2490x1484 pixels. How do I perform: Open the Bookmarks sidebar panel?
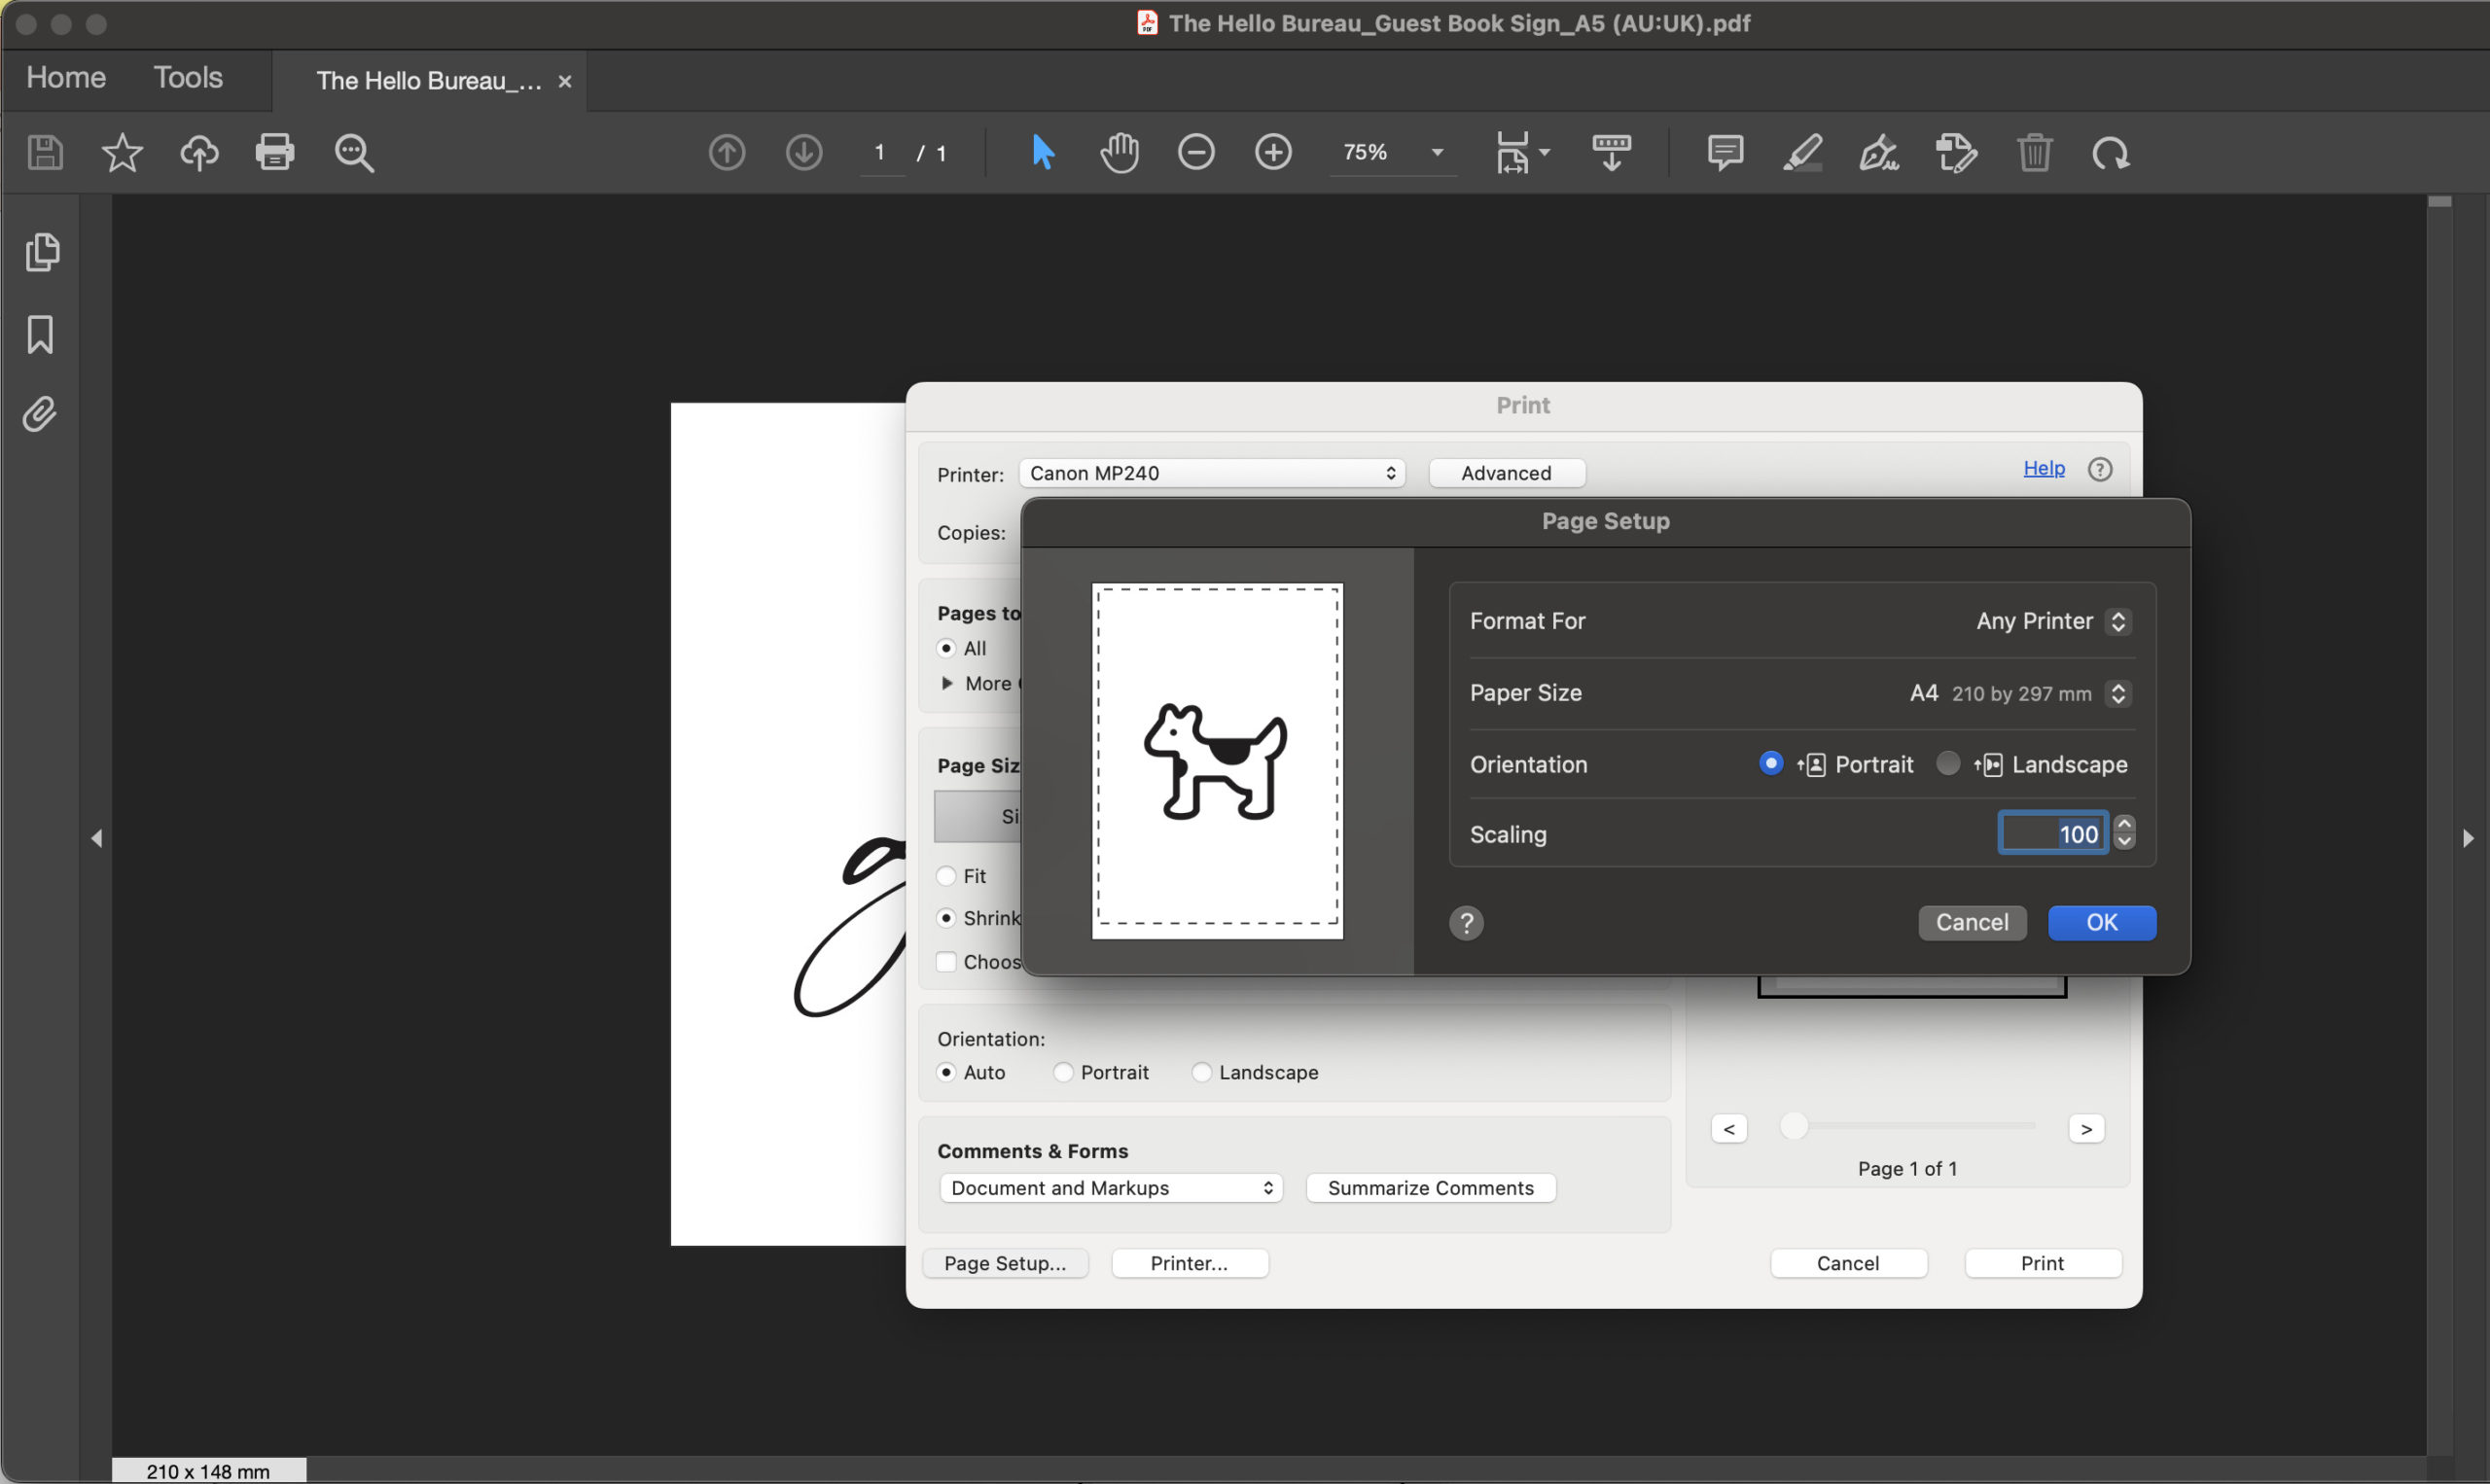[40, 335]
